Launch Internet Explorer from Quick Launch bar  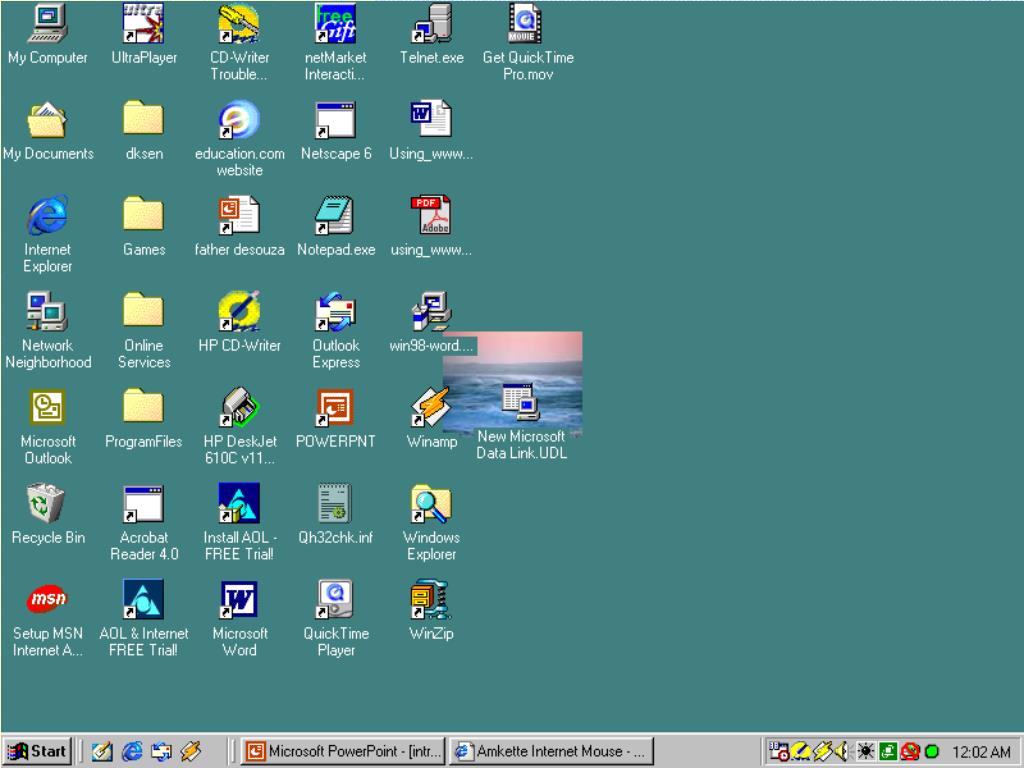pyautogui.click(x=131, y=751)
